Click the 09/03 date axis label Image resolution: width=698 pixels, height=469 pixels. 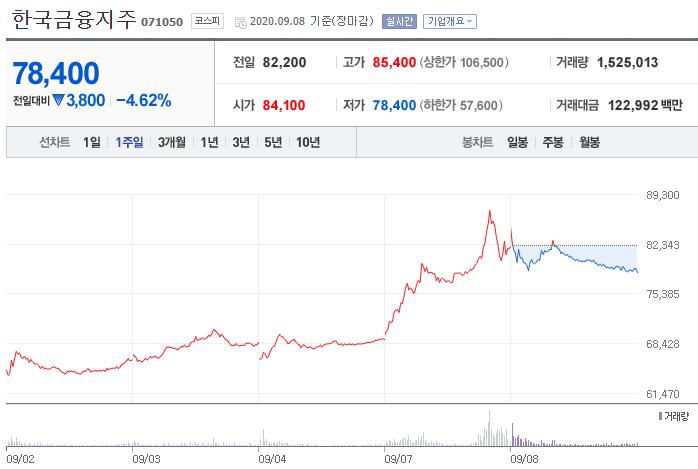pyautogui.click(x=146, y=459)
